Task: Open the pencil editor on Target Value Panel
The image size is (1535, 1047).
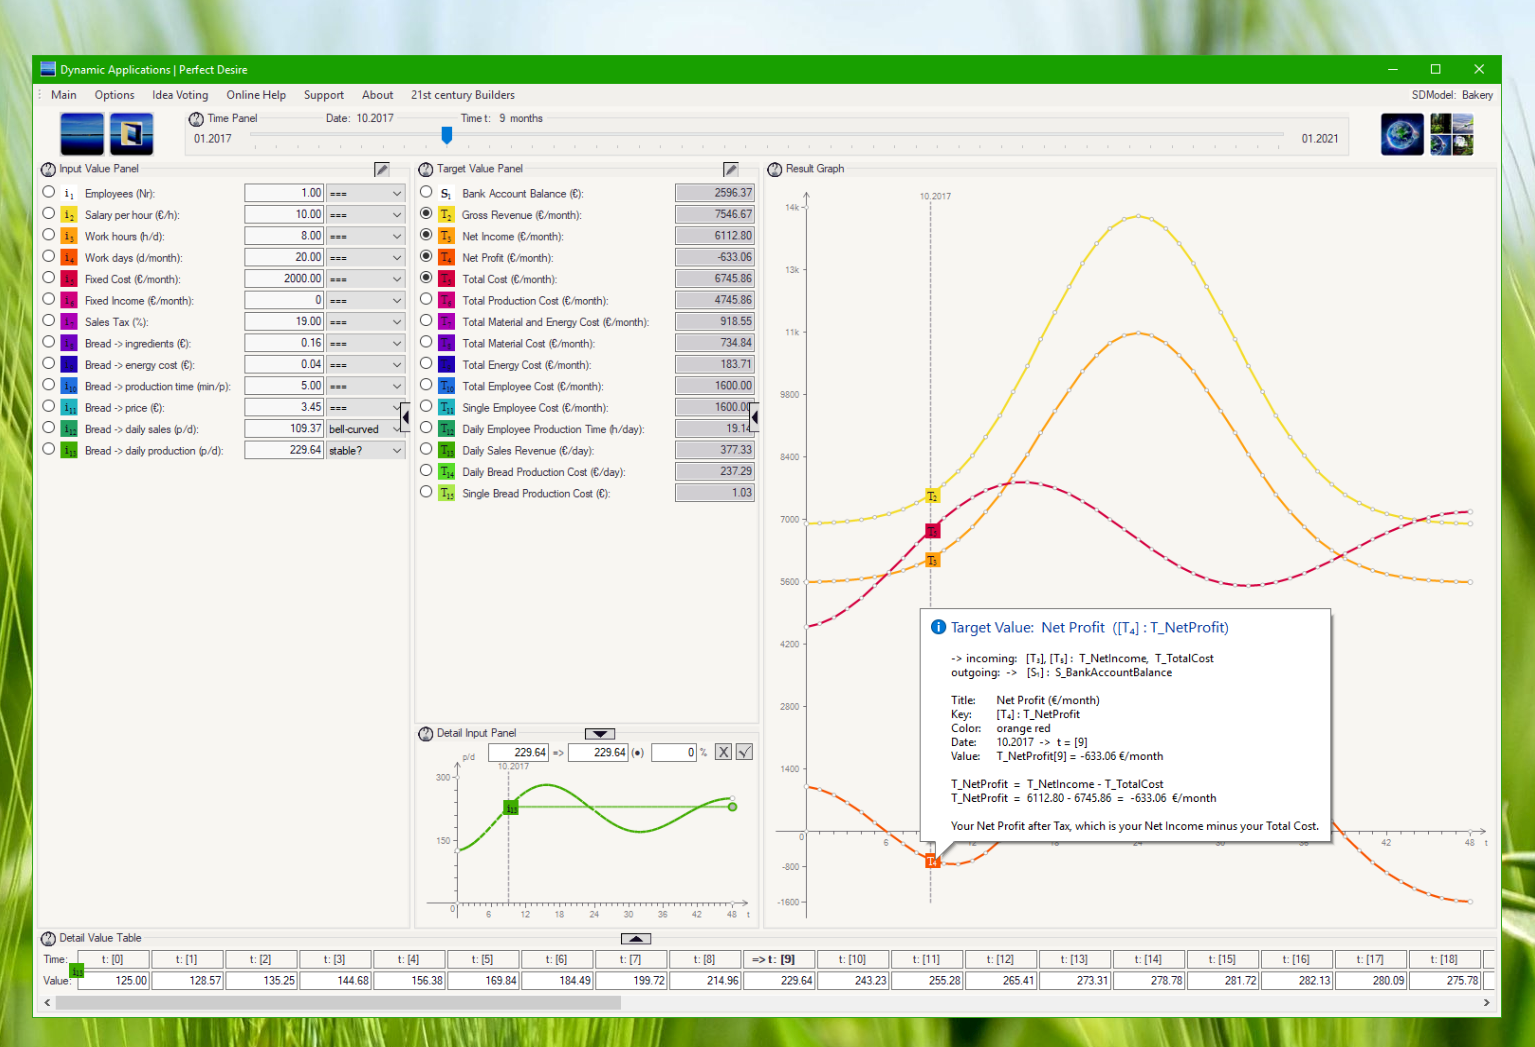Action: (x=731, y=168)
